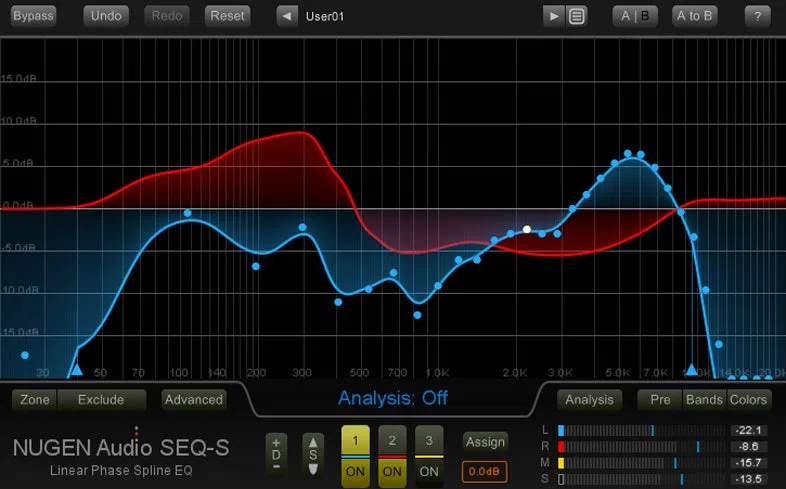Toggle the Bypass button

pos(34,16)
